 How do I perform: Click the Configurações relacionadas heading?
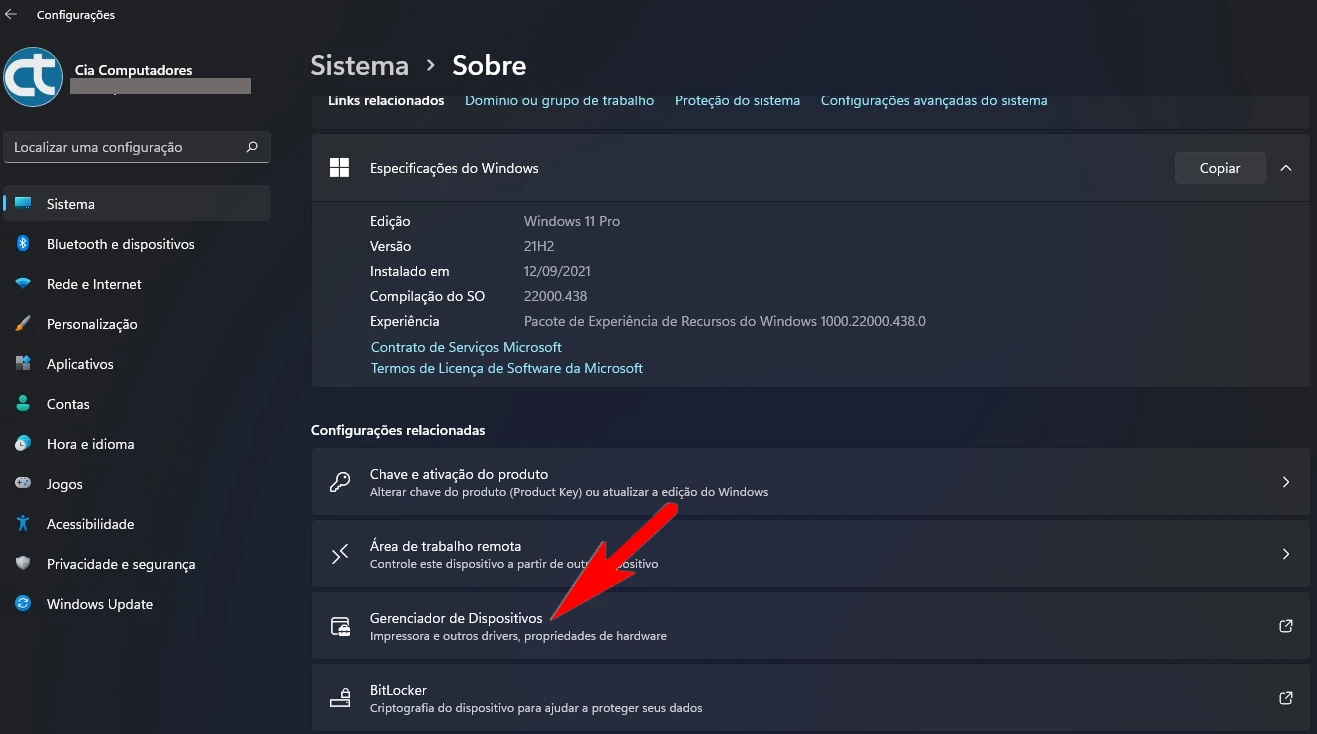(x=398, y=430)
